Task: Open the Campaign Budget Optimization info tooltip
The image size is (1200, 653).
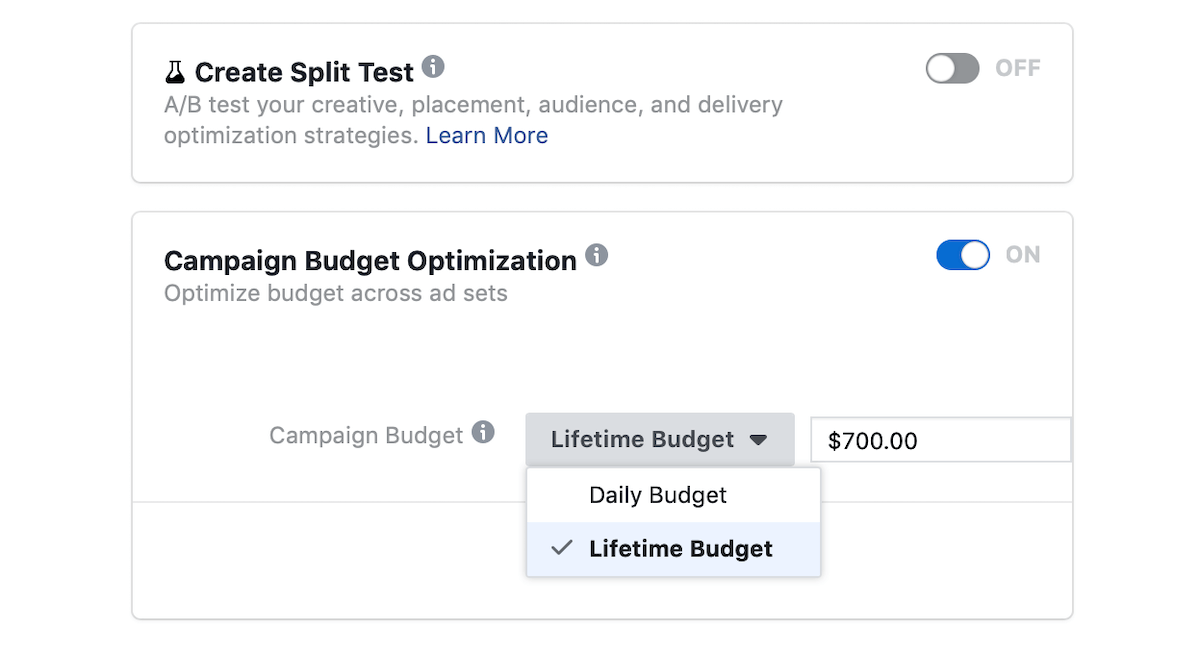Action: point(598,255)
